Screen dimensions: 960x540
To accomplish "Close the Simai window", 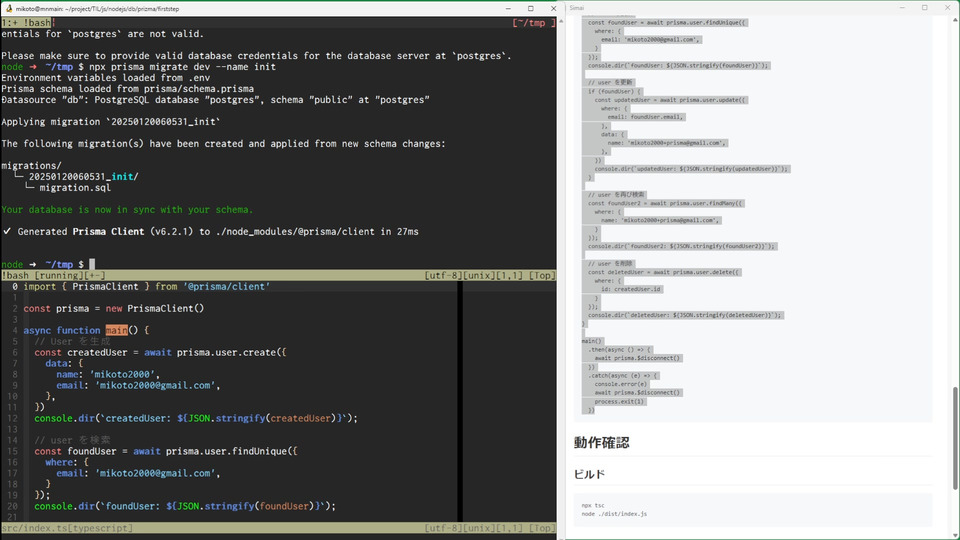I will (x=947, y=8).
